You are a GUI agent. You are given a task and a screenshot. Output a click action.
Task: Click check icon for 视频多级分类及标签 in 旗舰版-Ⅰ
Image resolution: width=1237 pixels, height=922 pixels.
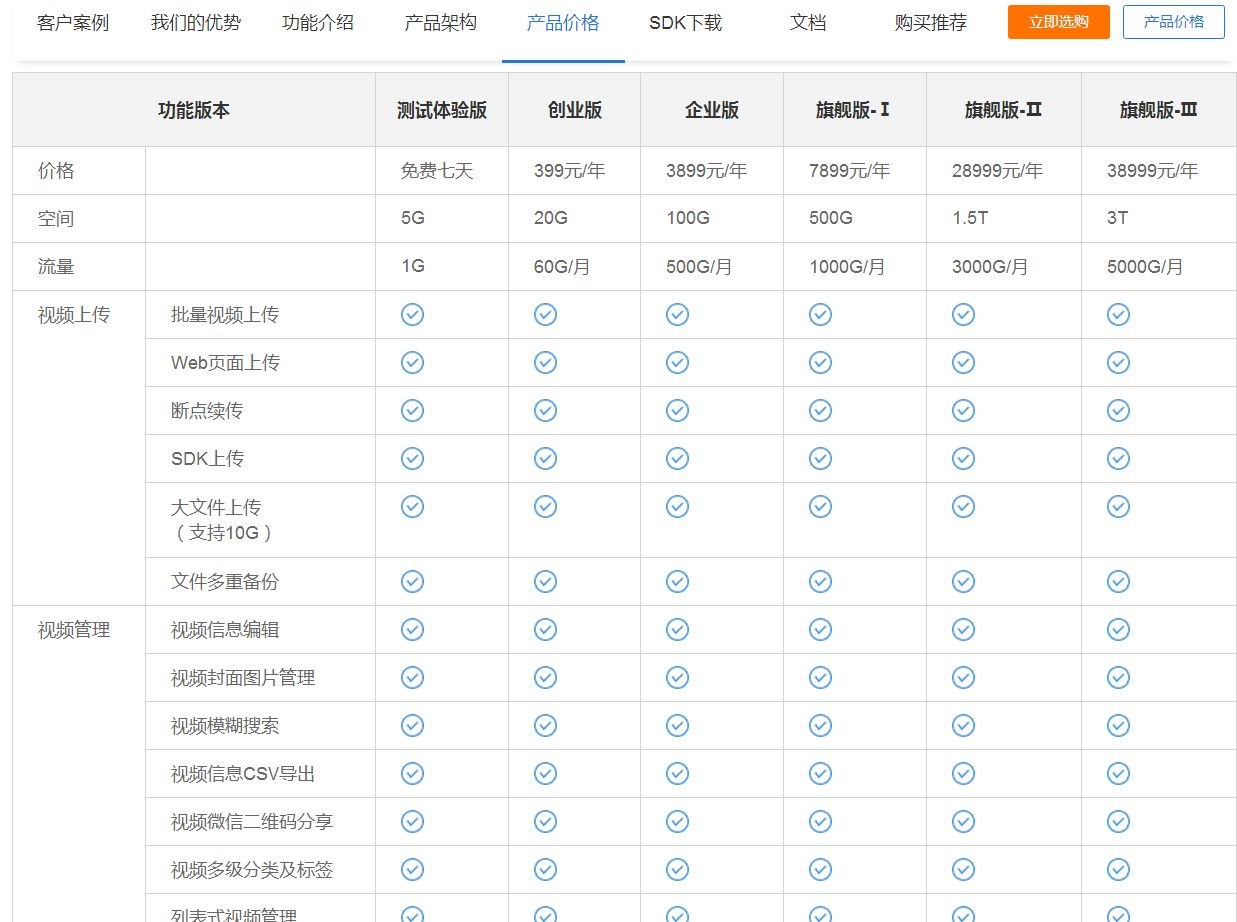pyautogui.click(x=820, y=870)
